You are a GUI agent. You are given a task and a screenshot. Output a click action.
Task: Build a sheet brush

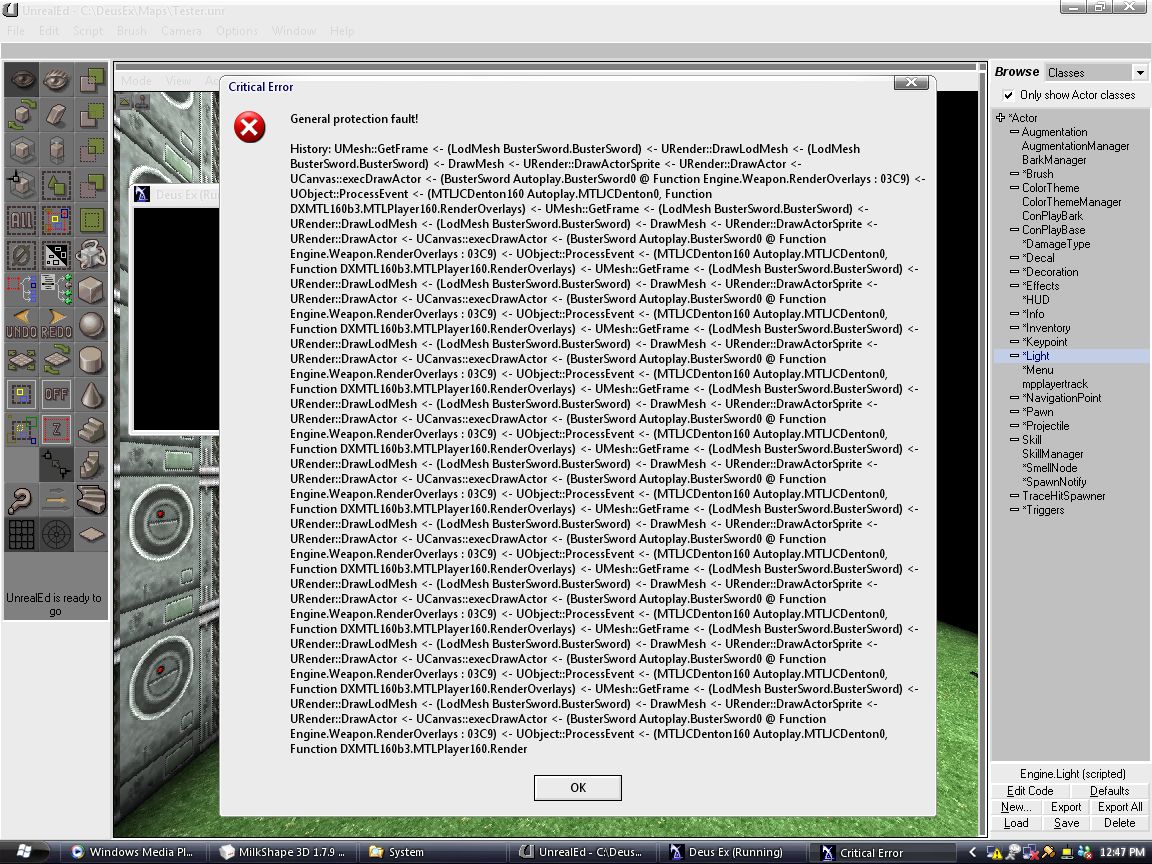pyautogui.click(x=92, y=534)
